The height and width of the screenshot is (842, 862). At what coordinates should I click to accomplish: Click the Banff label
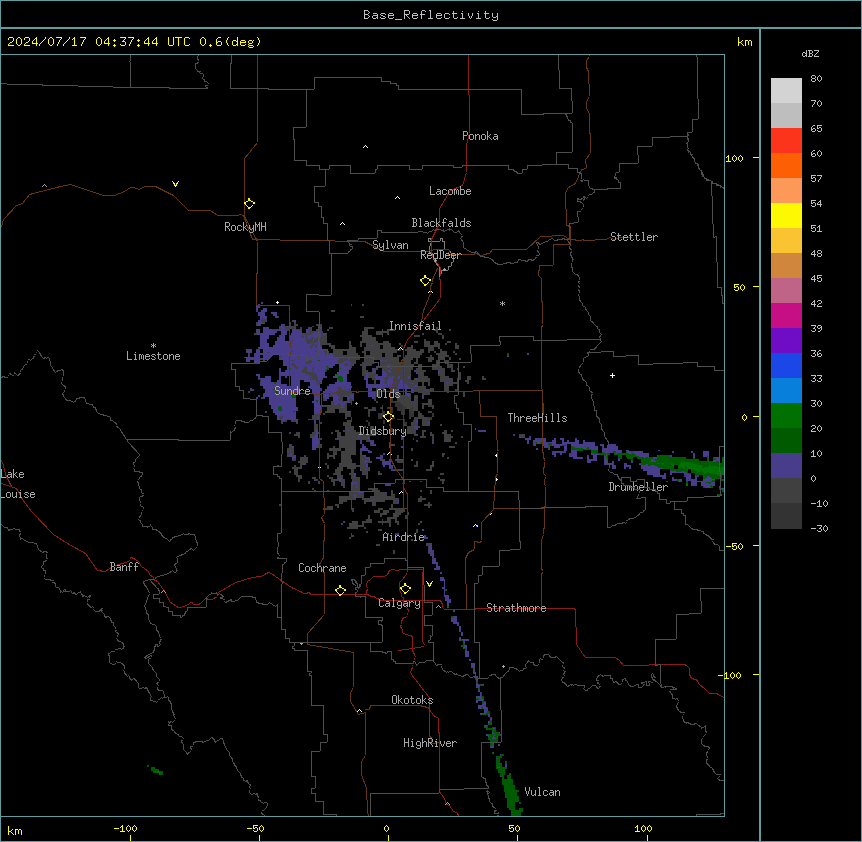click(x=124, y=567)
